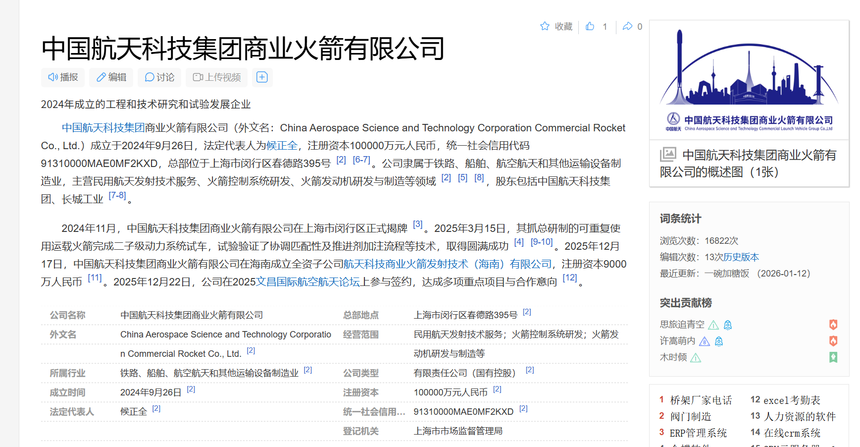
Task: Open reference [3] after 正式揭牌
Action: pyautogui.click(x=418, y=224)
